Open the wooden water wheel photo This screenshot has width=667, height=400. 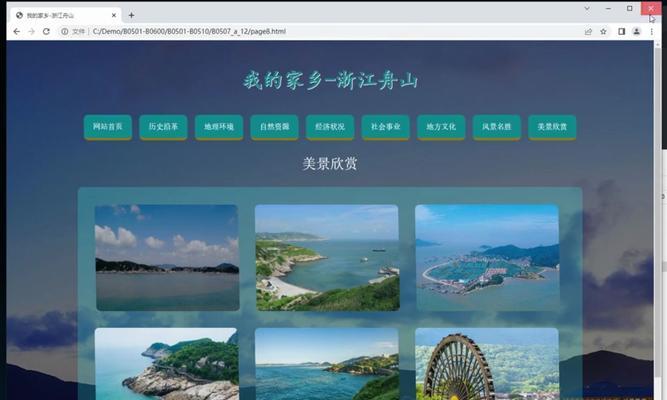pyautogui.click(x=487, y=364)
